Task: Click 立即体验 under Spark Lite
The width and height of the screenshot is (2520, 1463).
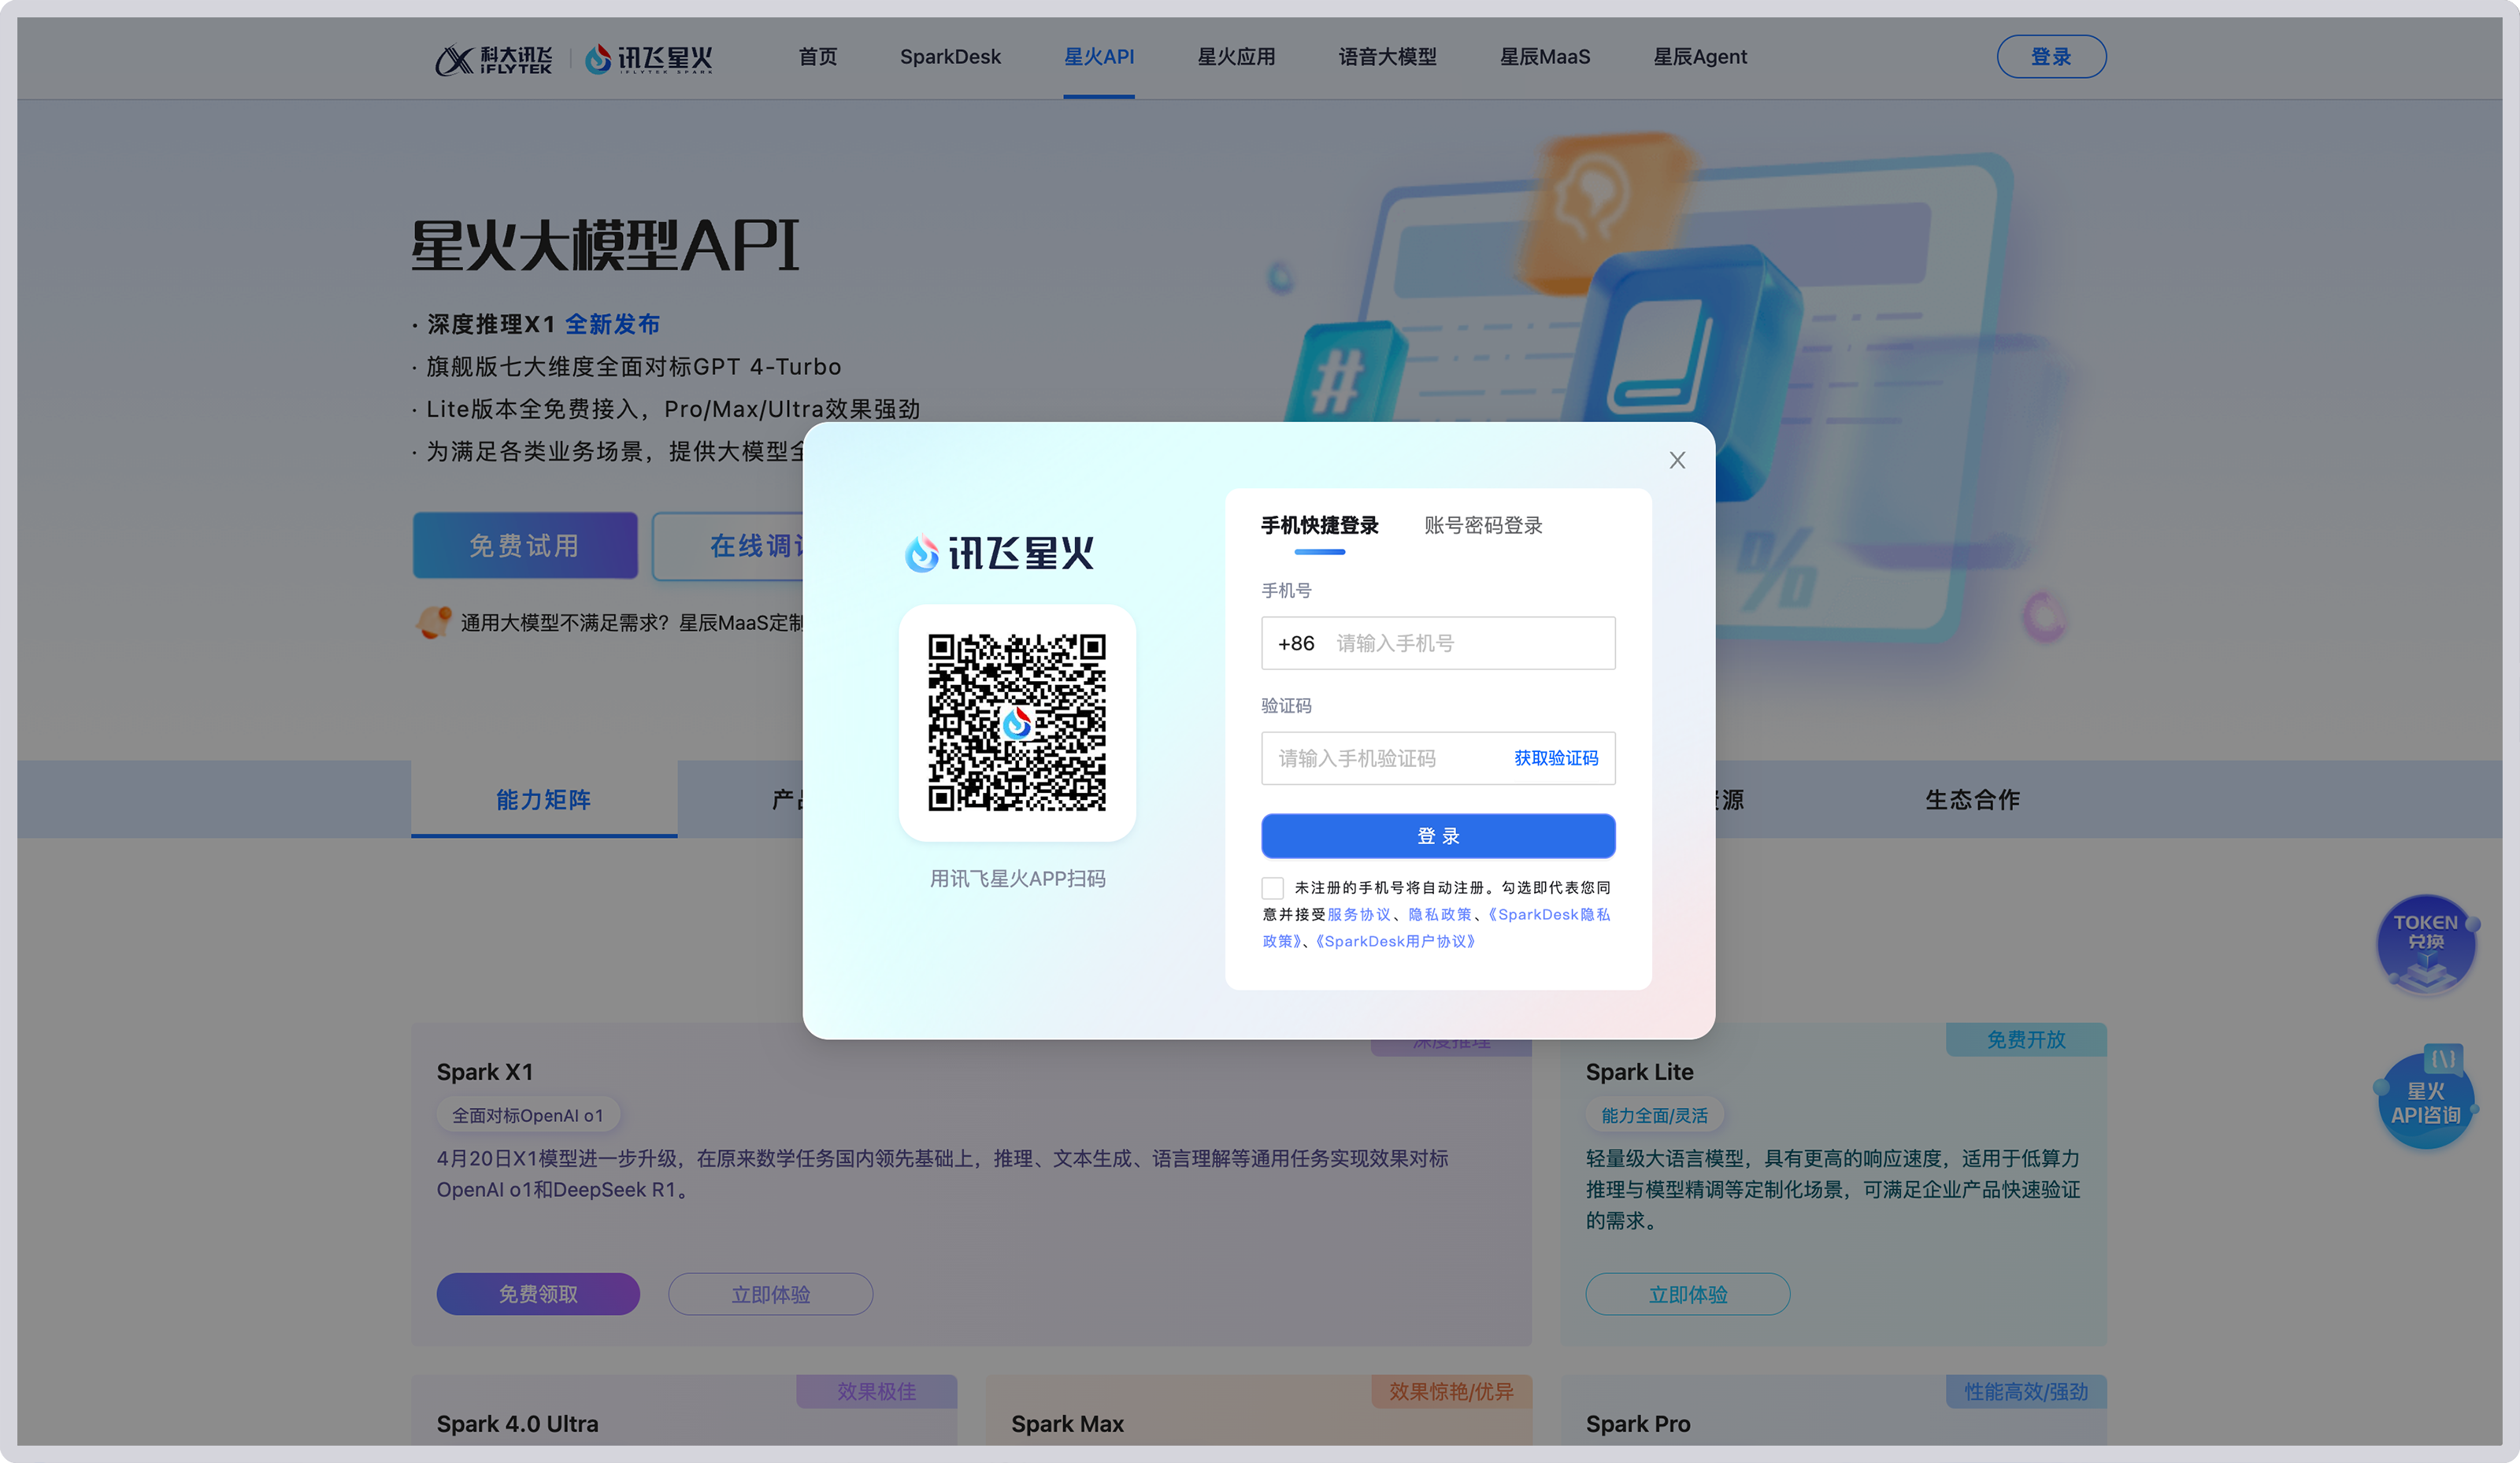Action: (x=1687, y=1293)
